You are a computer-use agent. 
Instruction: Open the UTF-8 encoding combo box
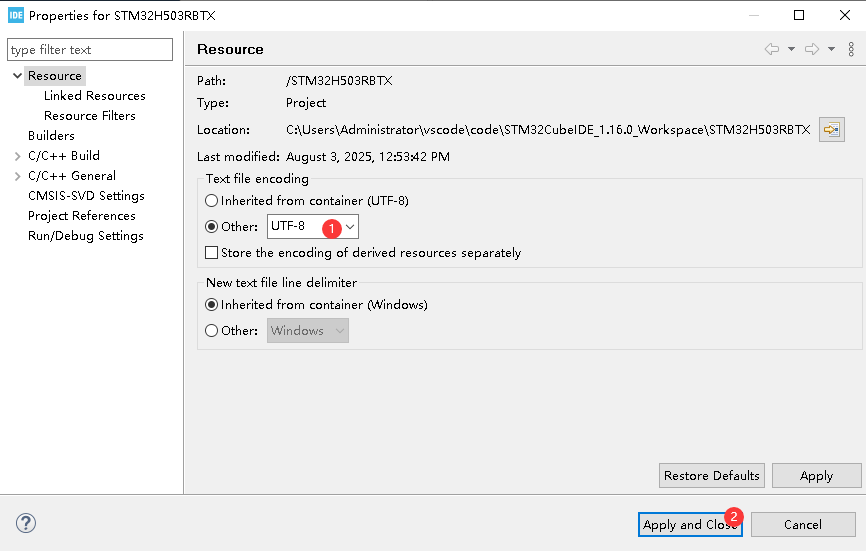(313, 226)
